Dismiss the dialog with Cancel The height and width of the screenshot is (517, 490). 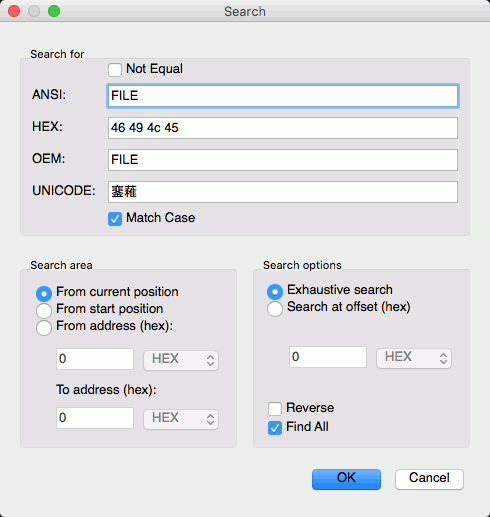pos(429,479)
